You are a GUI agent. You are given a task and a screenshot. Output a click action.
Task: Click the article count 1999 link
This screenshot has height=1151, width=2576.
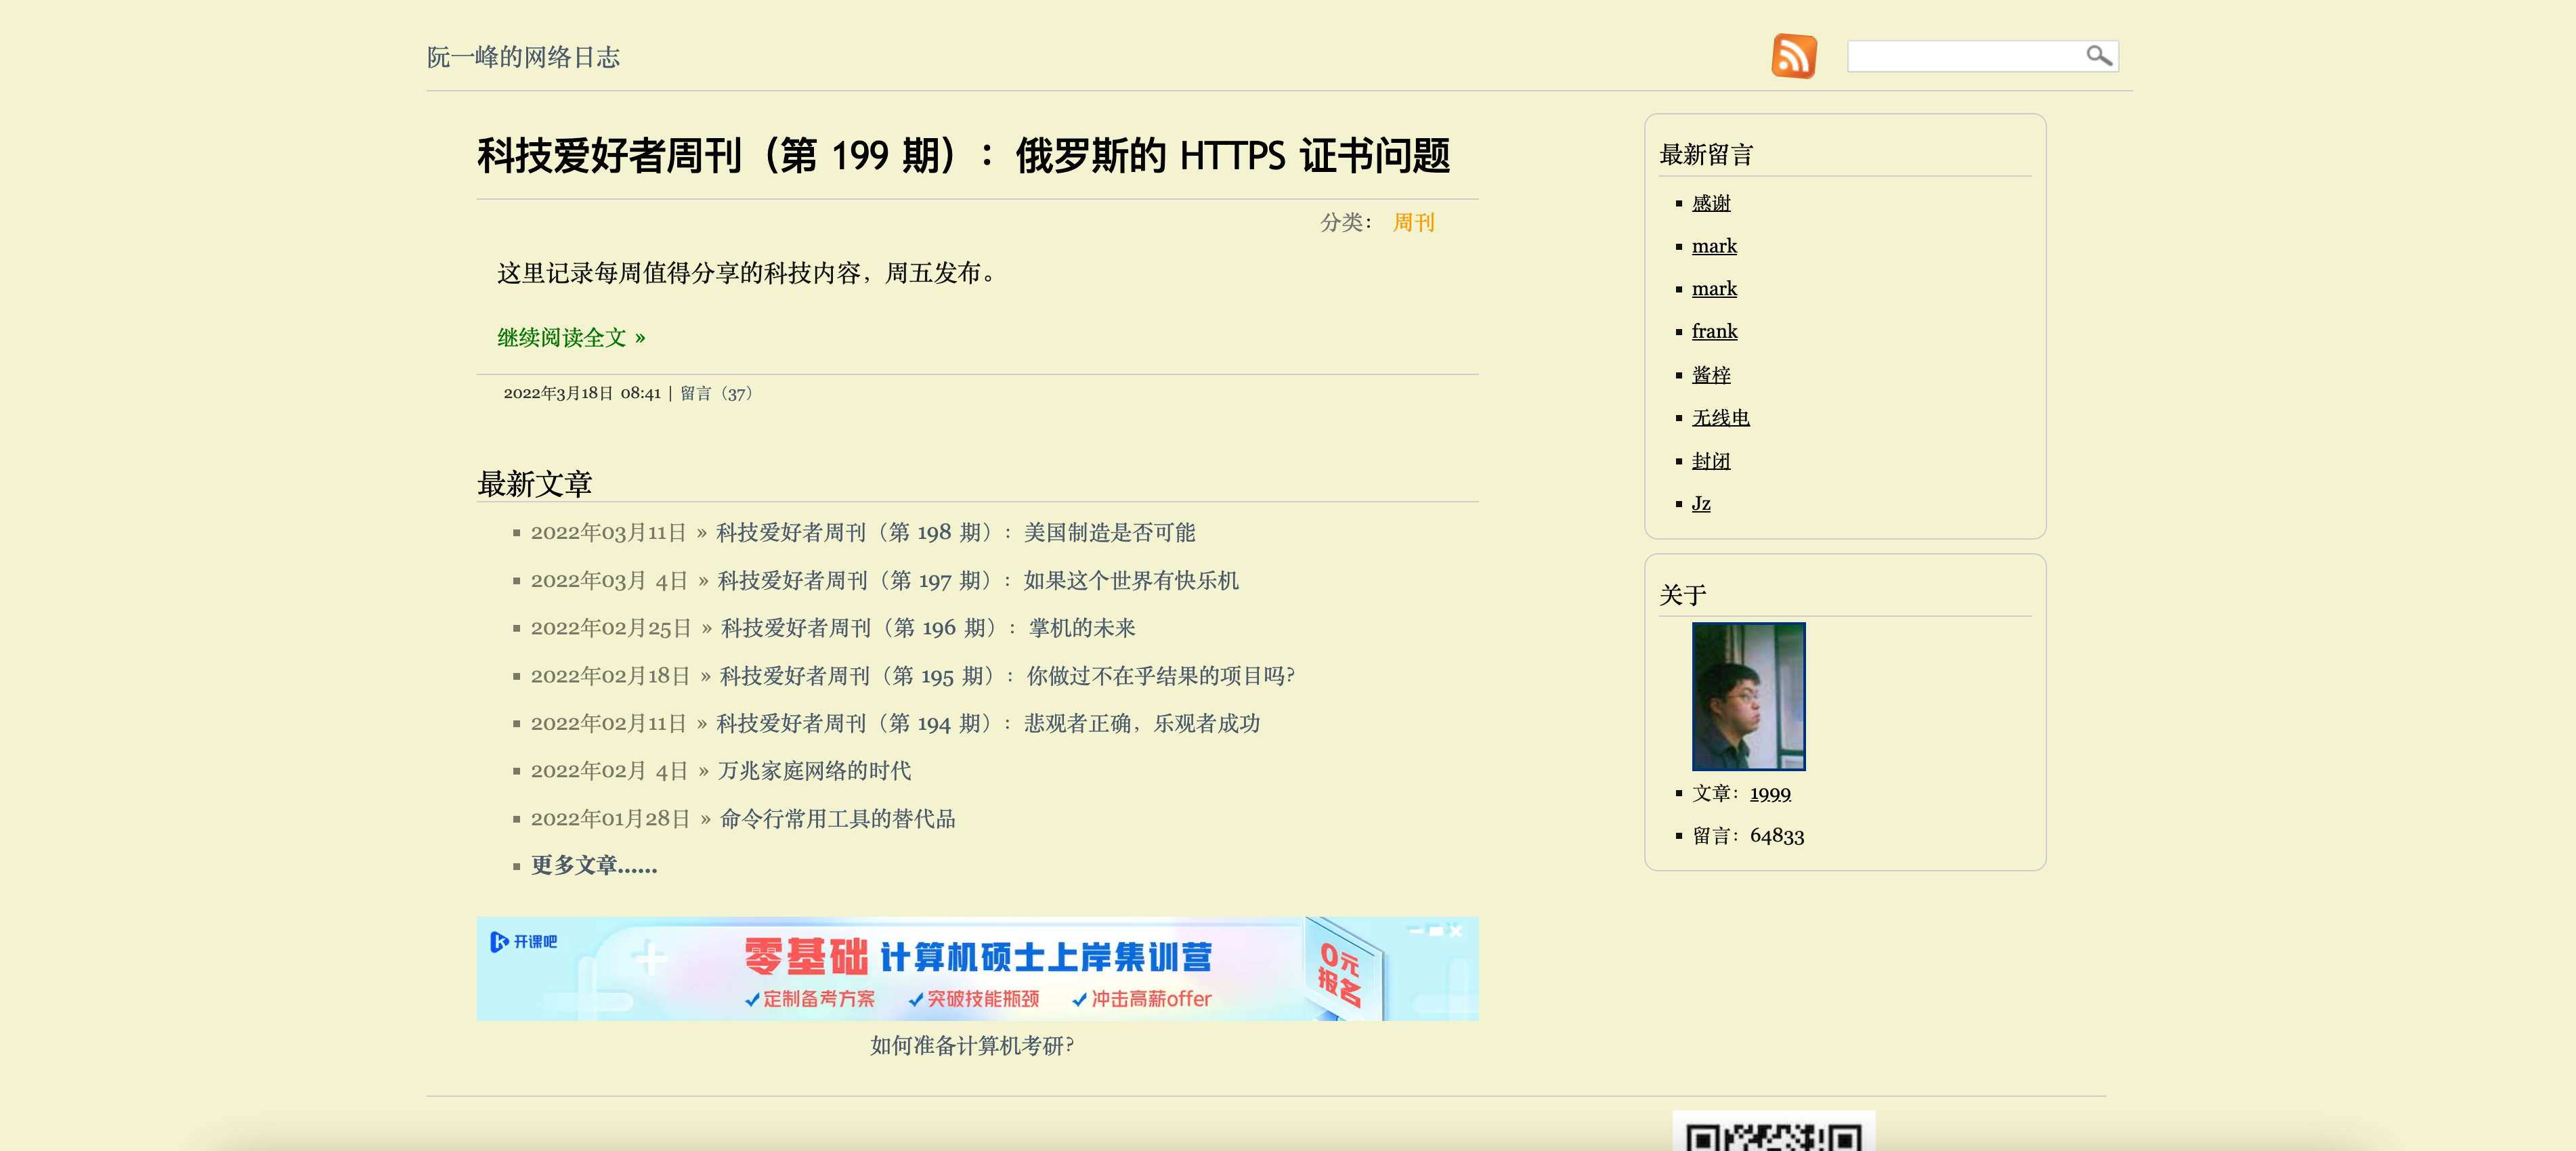(x=1770, y=794)
